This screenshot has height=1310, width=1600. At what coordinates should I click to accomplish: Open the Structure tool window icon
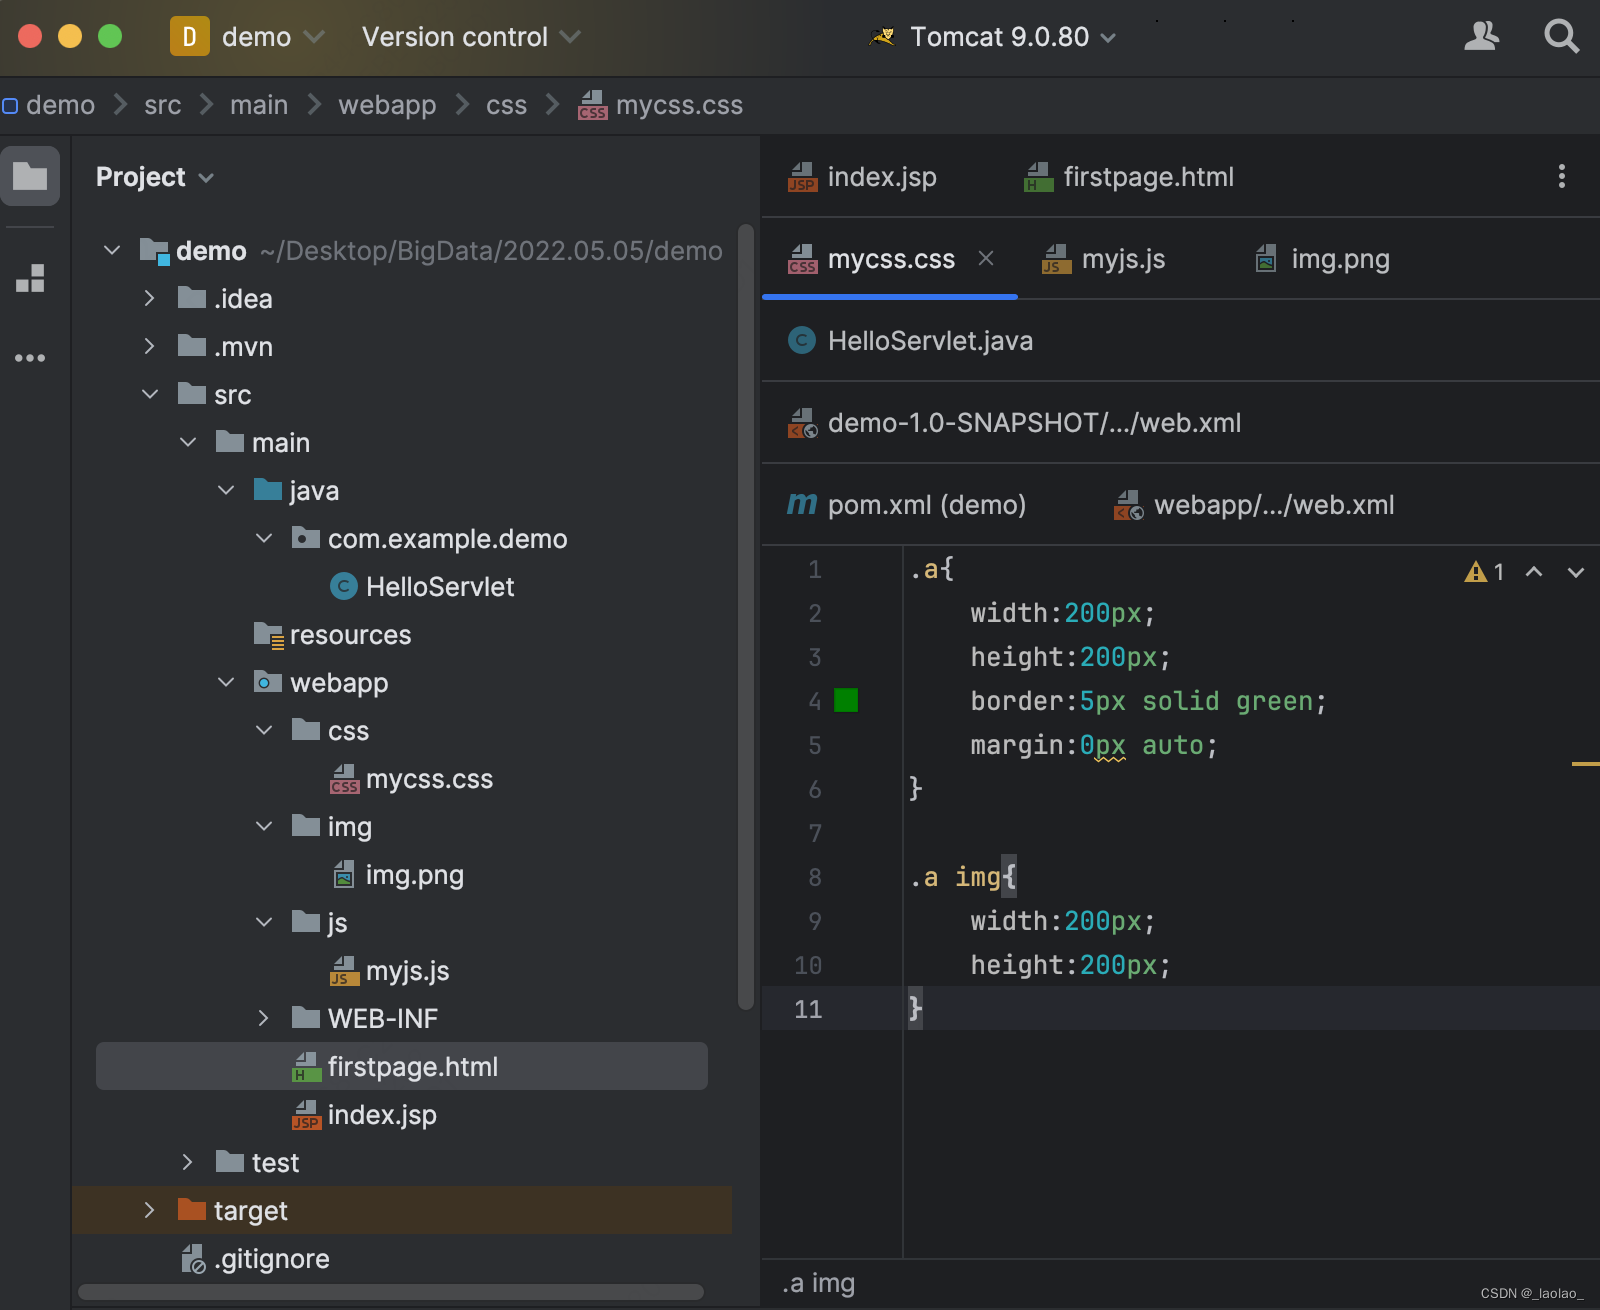(30, 278)
